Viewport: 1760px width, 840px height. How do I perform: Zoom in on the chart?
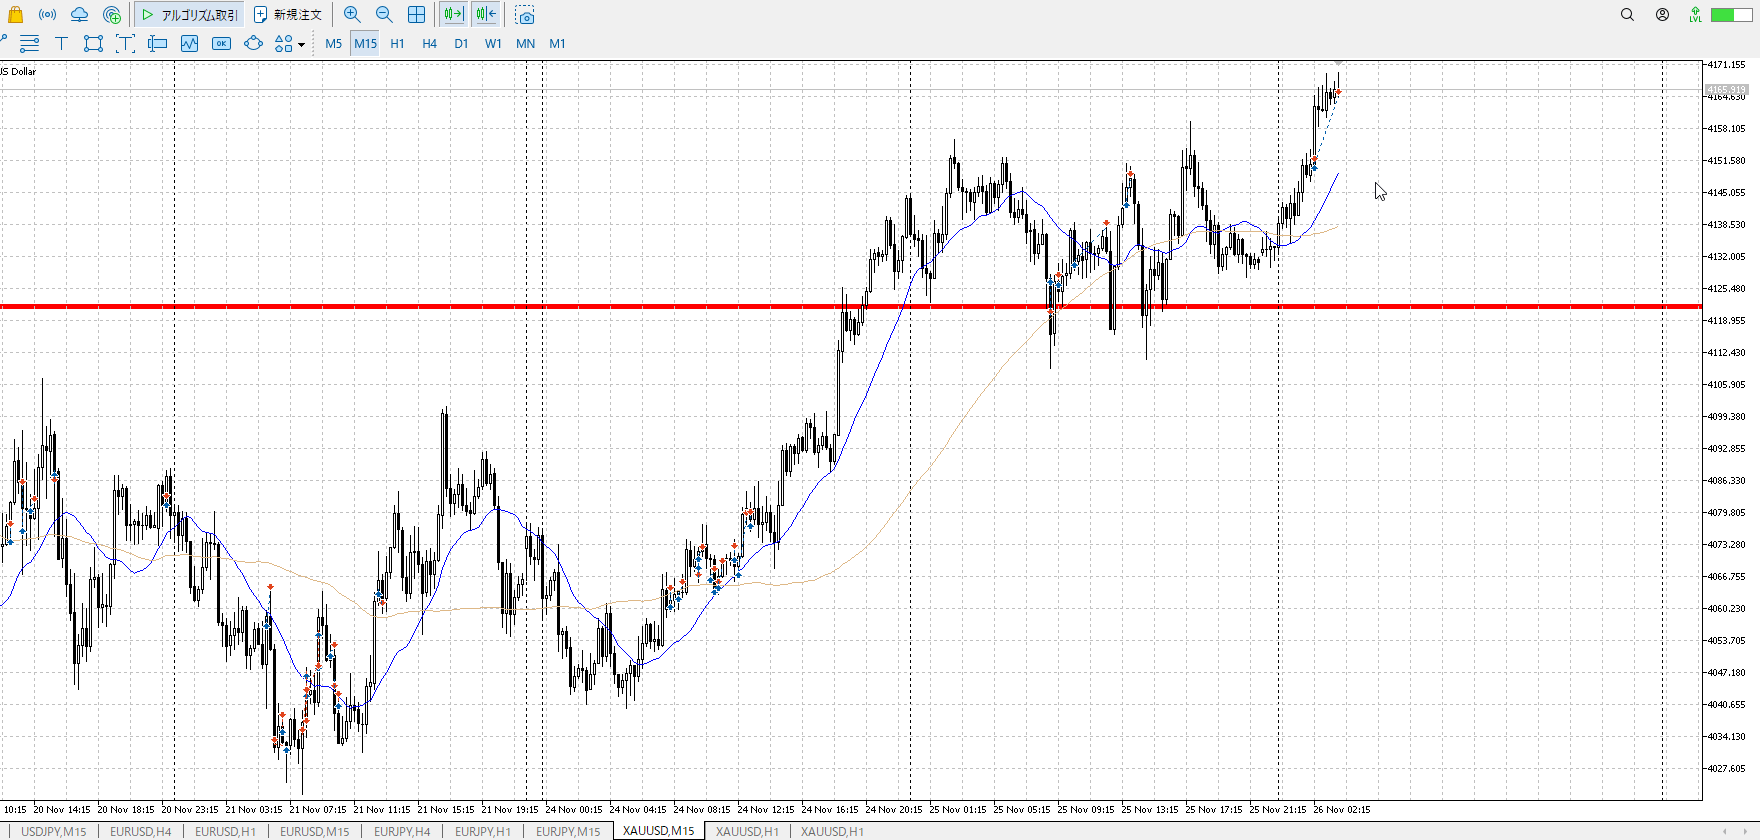tap(352, 15)
